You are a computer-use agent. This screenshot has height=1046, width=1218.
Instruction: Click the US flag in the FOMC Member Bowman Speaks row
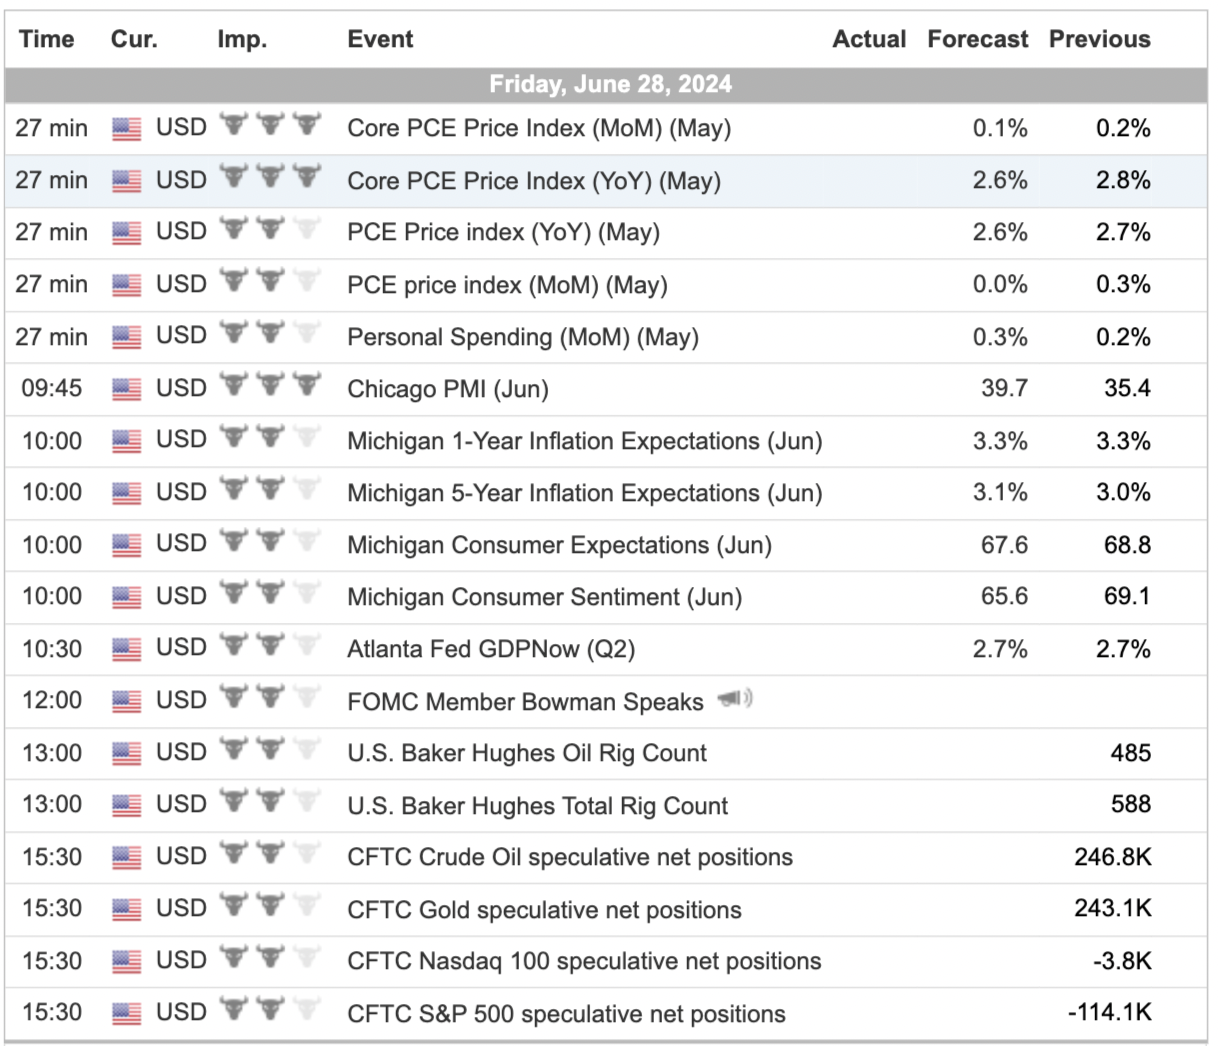[126, 701]
